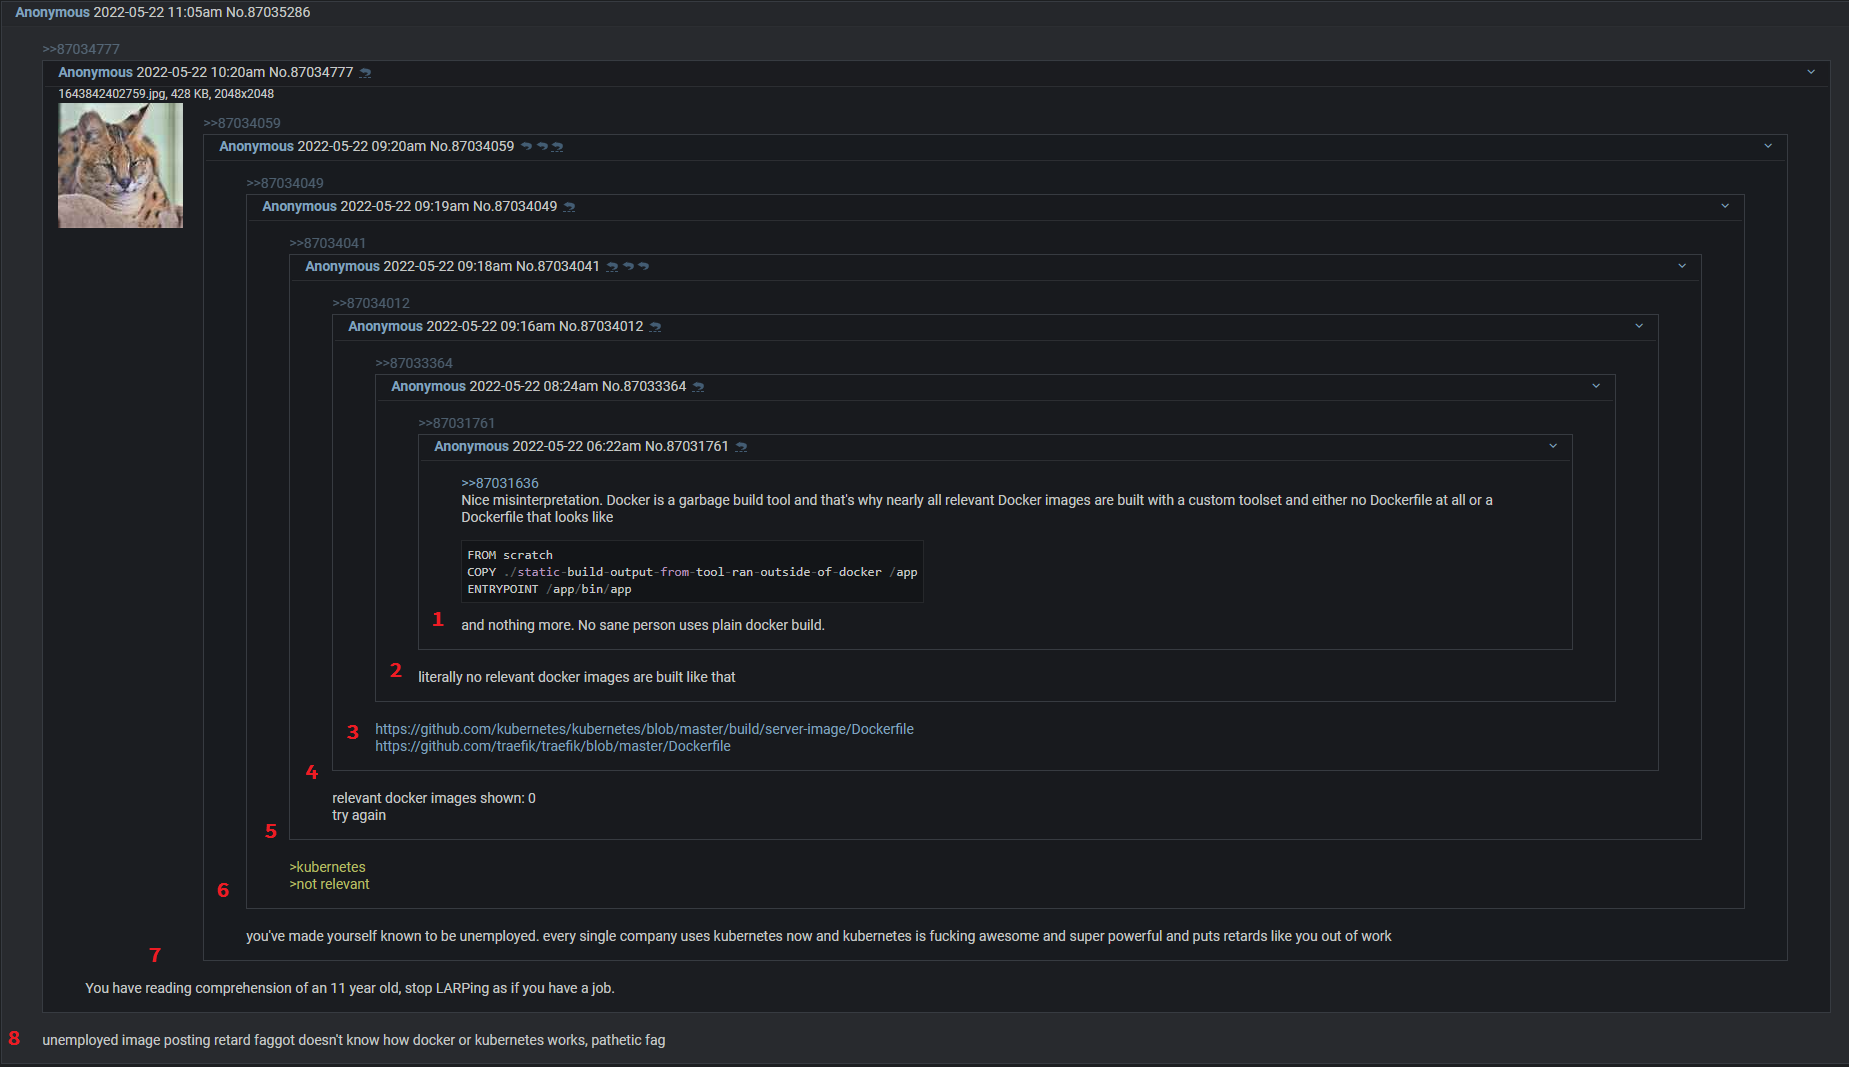This screenshot has width=1849, height=1067.
Task: Click the timestamp 2022-05-22 08:24am
Action: click(x=534, y=386)
